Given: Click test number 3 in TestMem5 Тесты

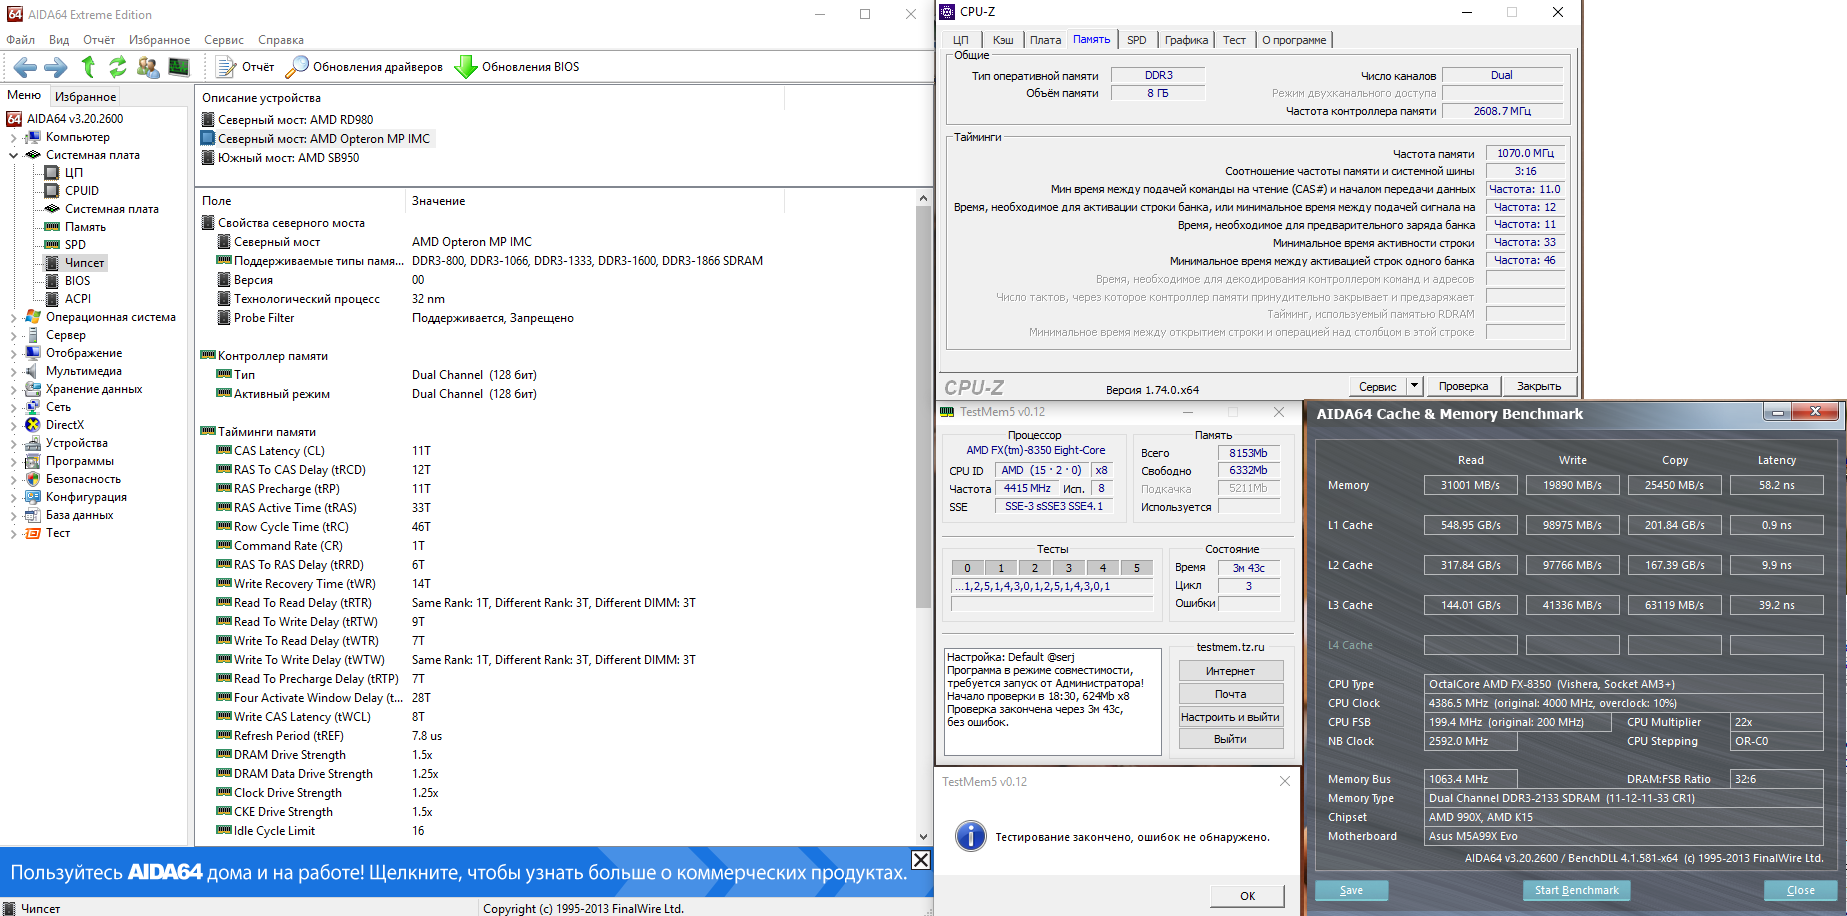Looking at the screenshot, I should [x=1069, y=568].
